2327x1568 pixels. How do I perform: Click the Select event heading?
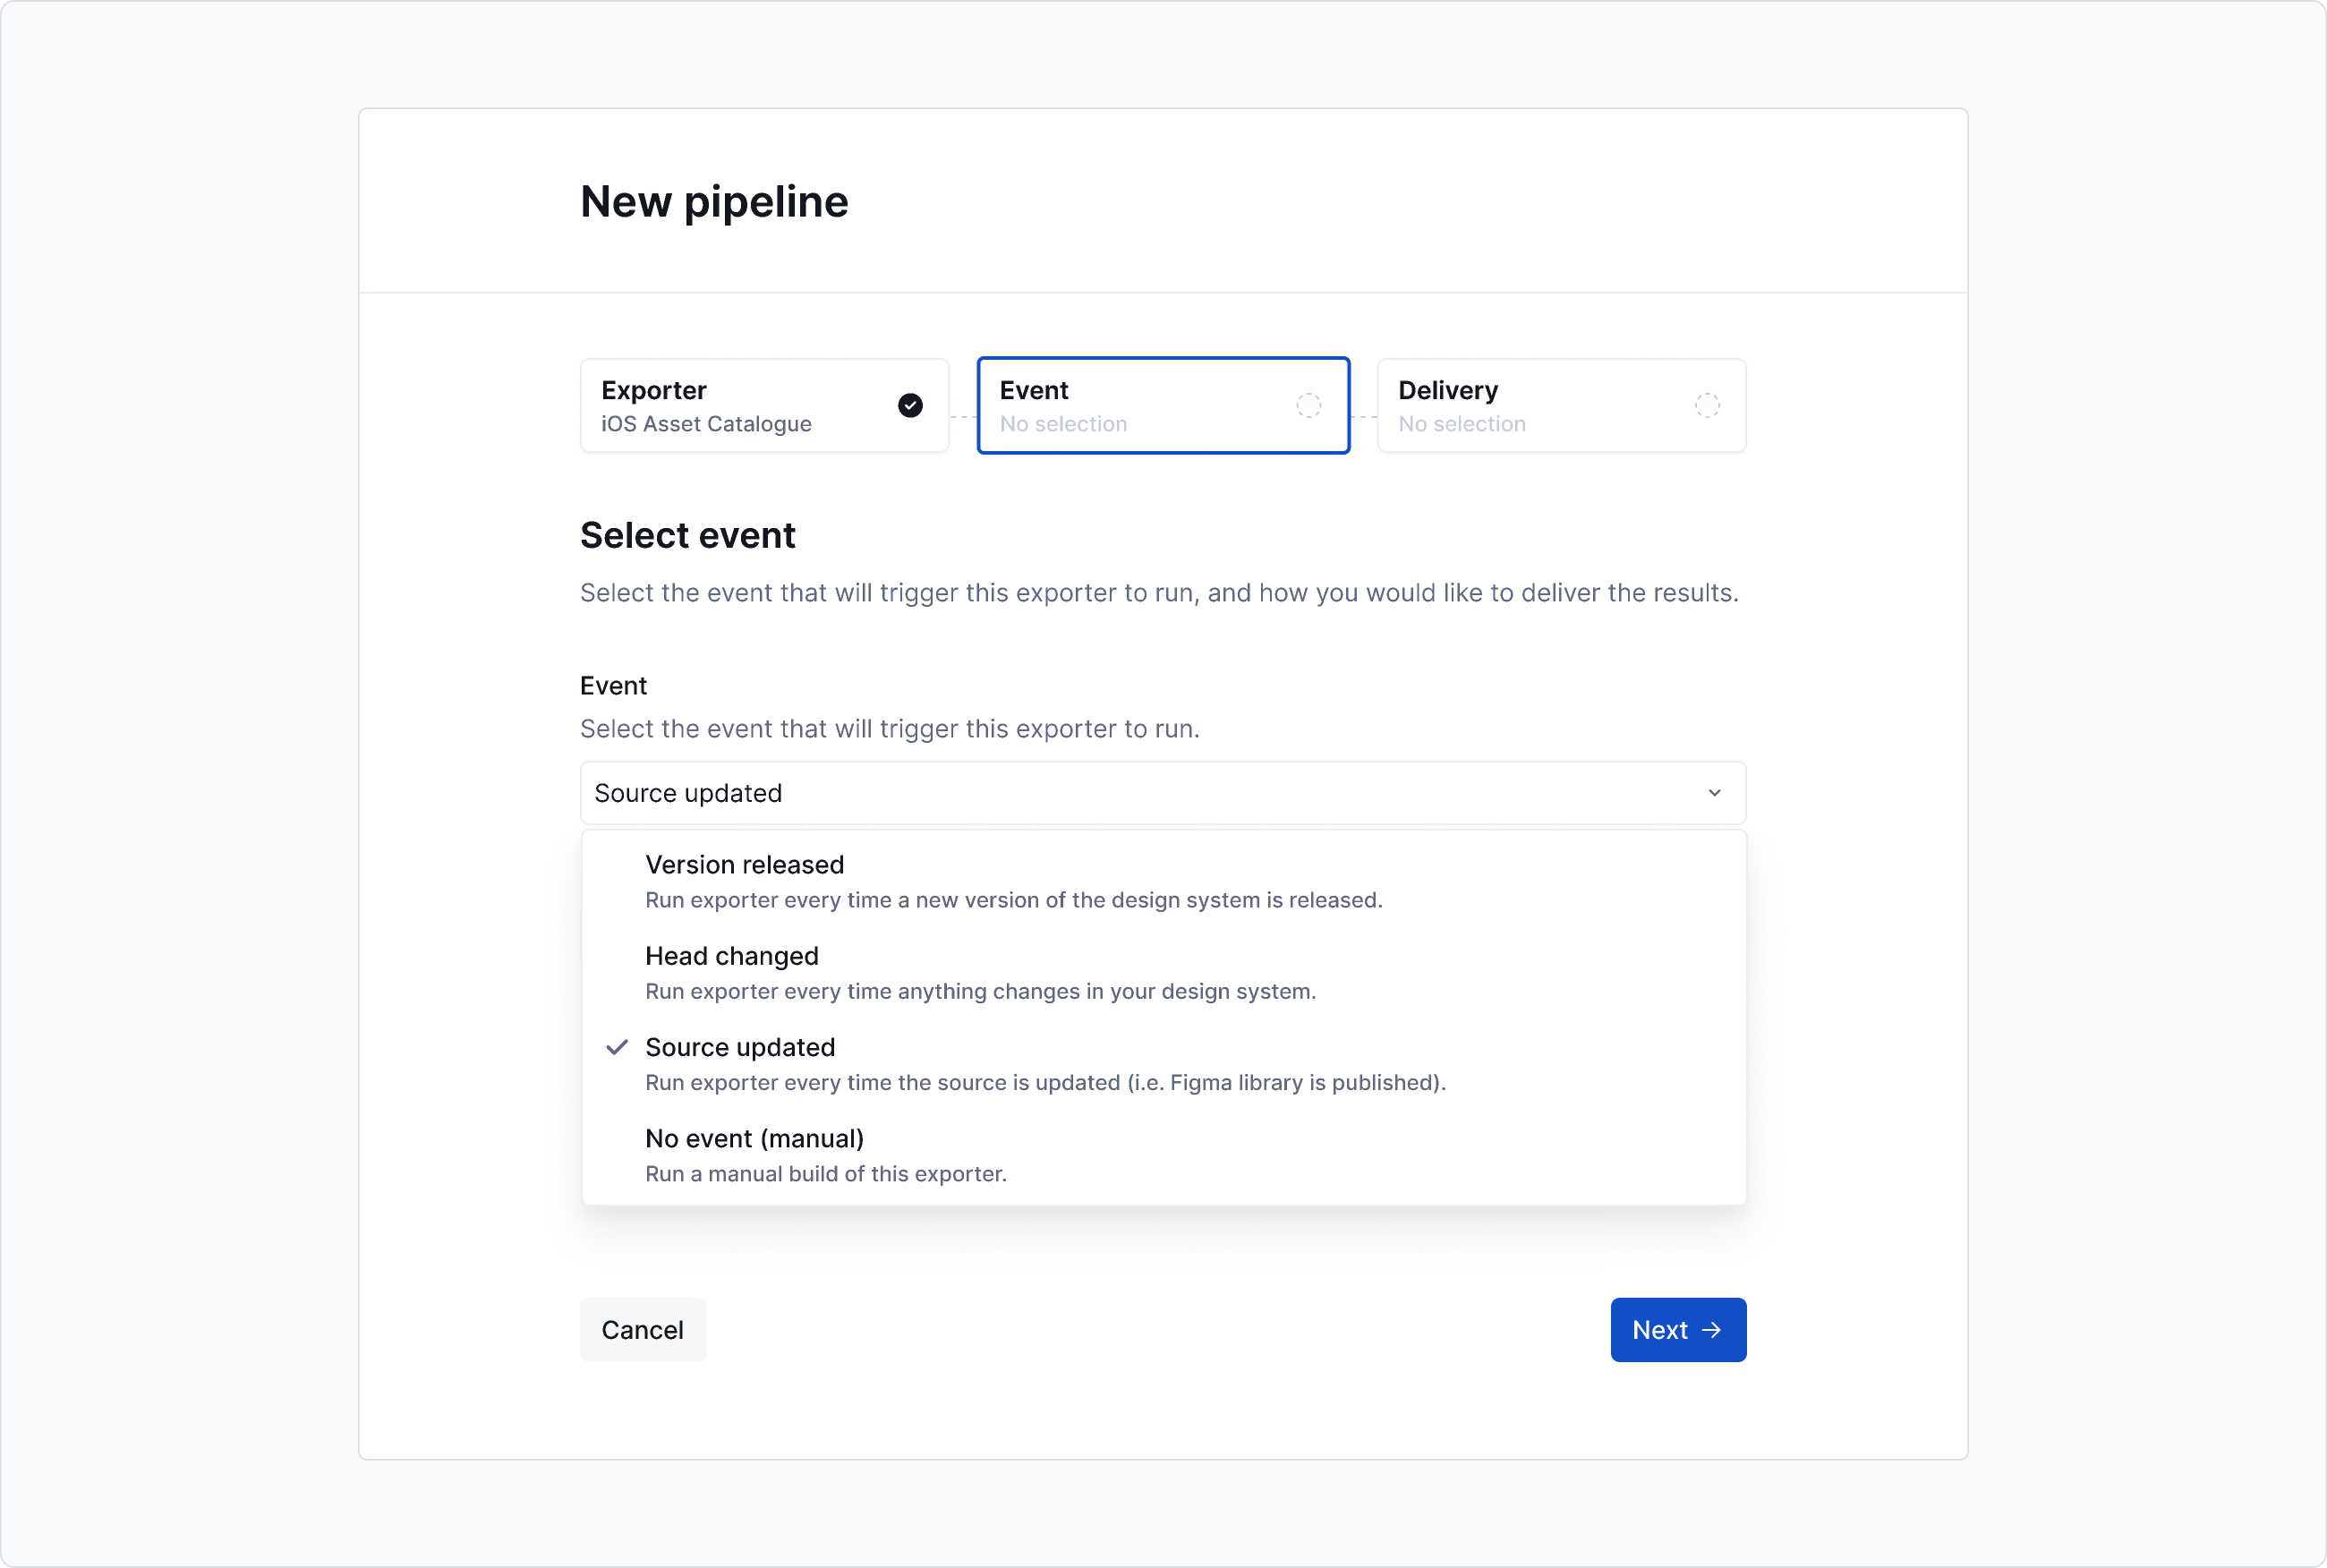tap(687, 535)
